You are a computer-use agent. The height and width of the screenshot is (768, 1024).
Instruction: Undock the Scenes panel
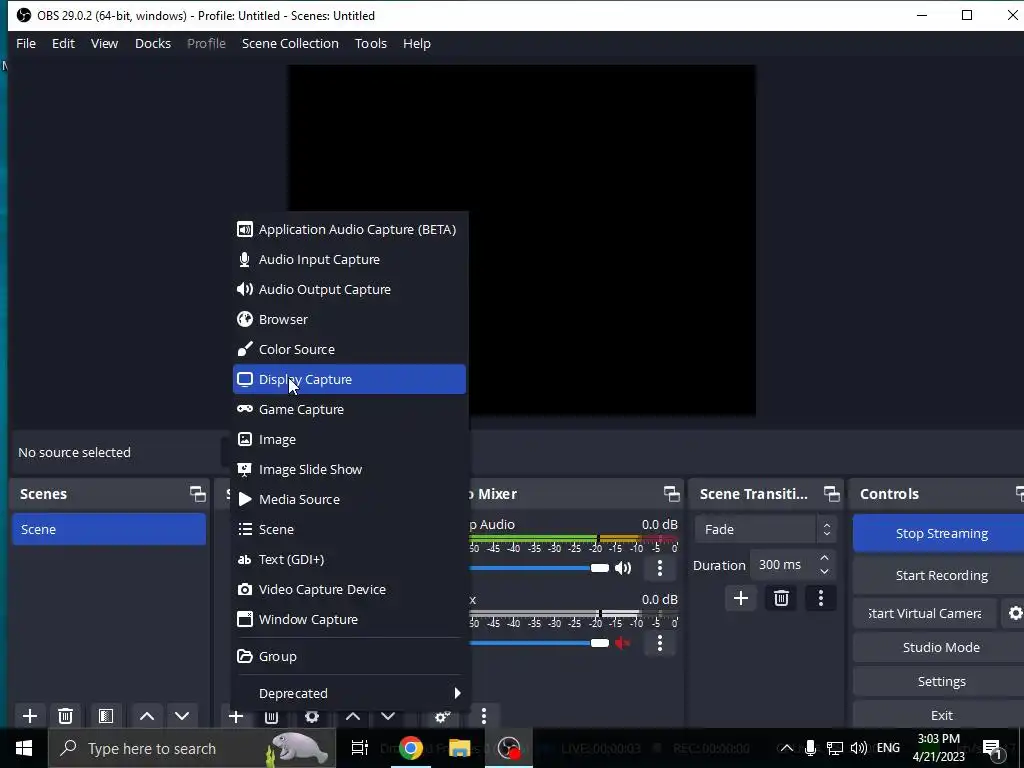[197, 494]
